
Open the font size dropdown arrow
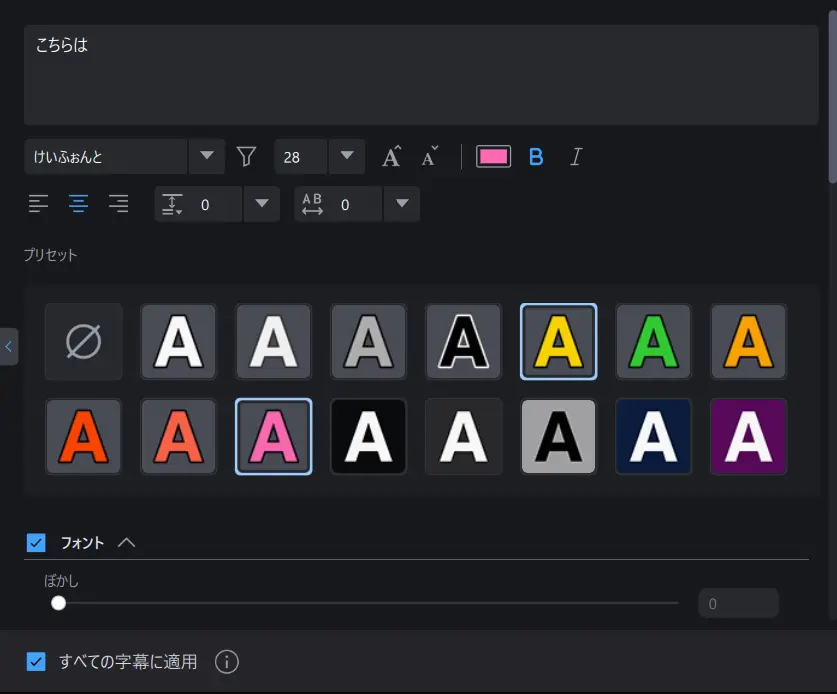click(x=347, y=156)
